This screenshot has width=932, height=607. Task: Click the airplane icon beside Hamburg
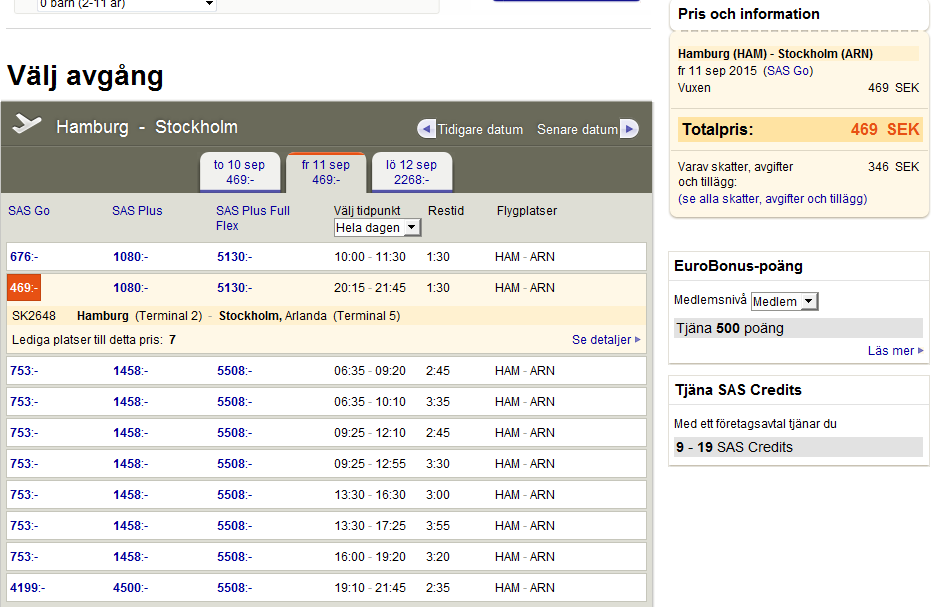[27, 124]
